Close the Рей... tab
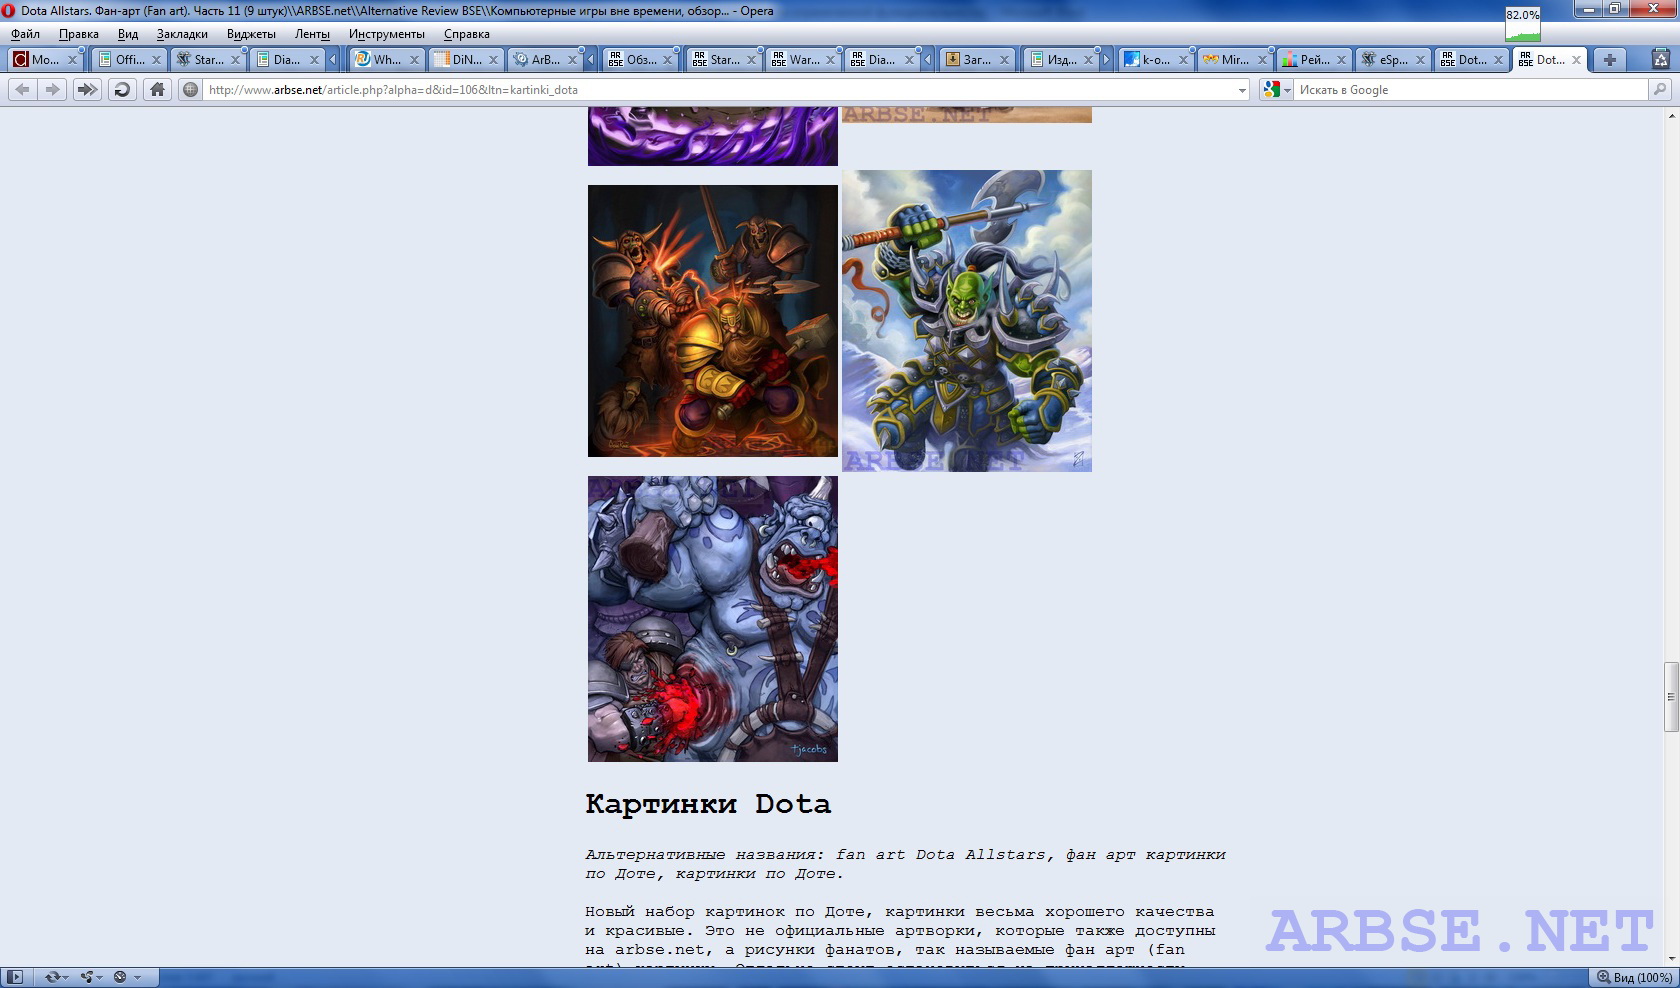This screenshot has width=1680, height=988. click(x=1341, y=60)
